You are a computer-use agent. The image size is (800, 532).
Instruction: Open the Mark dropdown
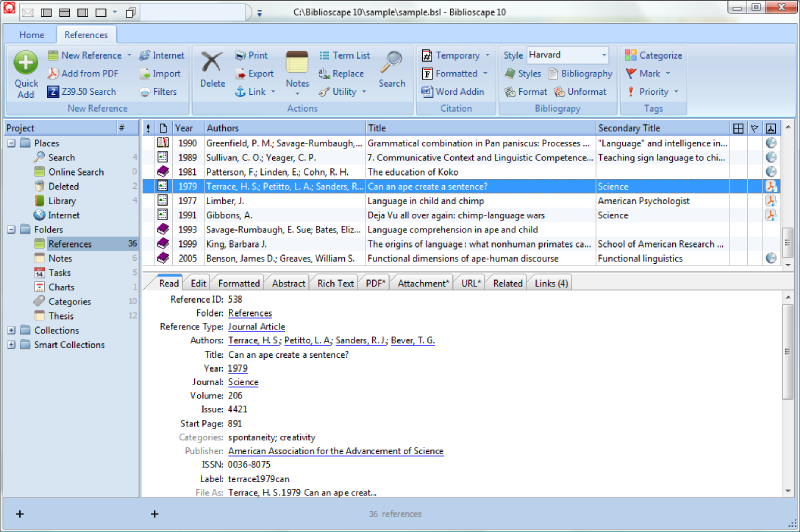pyautogui.click(x=668, y=73)
